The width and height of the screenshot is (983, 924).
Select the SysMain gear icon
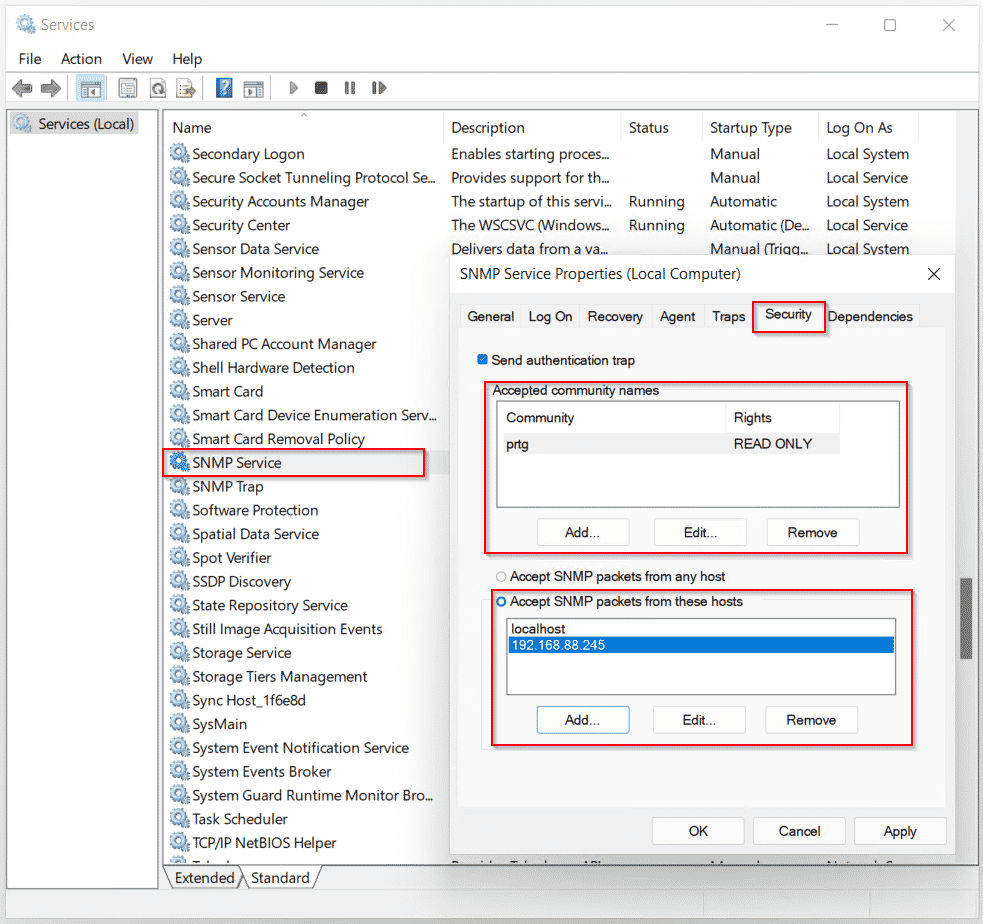point(179,723)
